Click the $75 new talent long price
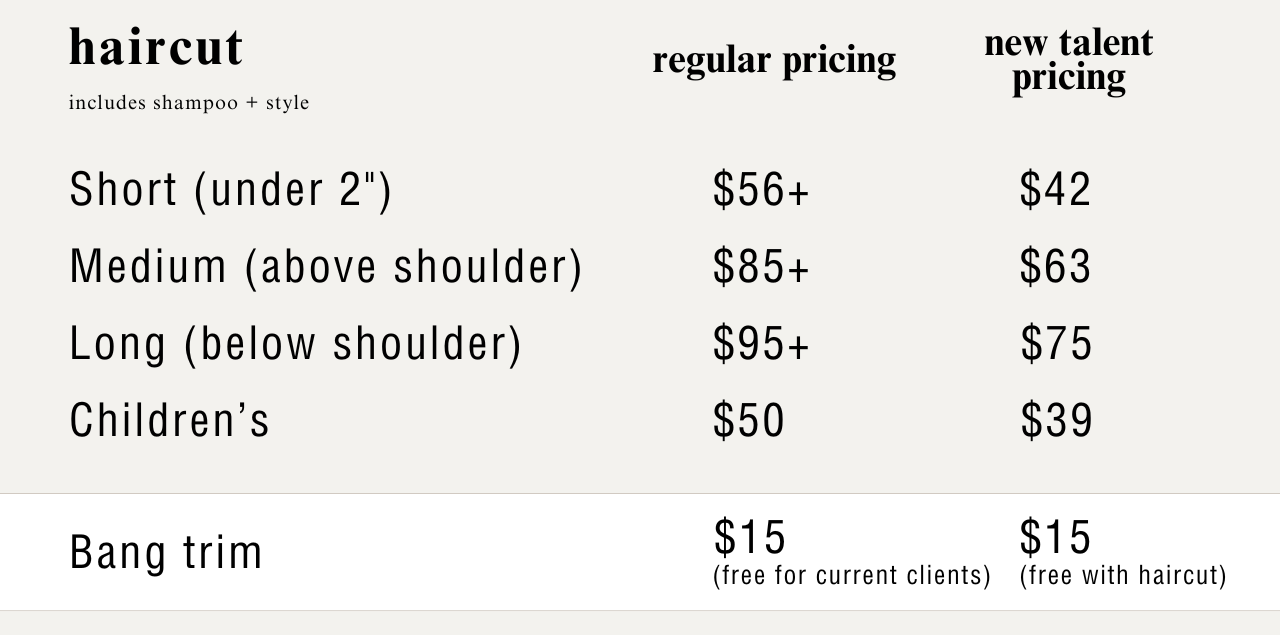 click(x=1056, y=343)
